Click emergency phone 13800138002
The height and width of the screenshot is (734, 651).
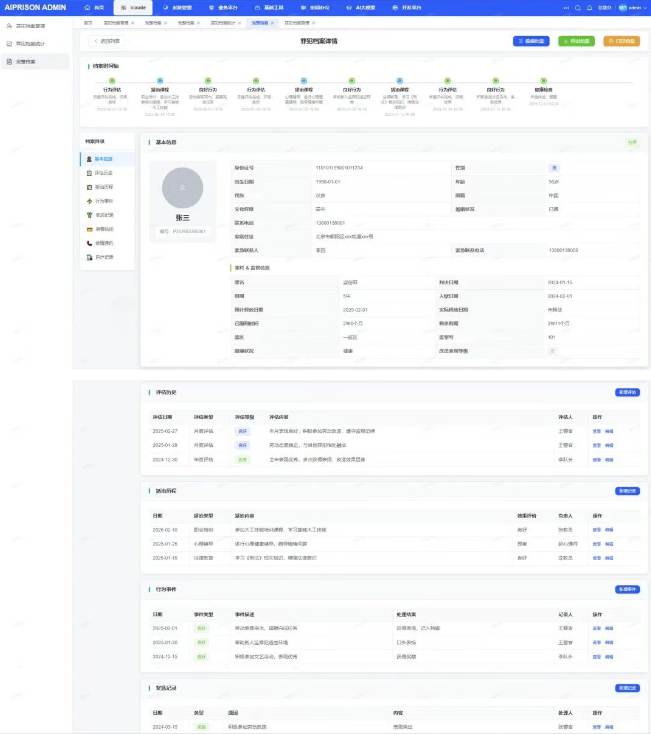(x=563, y=250)
